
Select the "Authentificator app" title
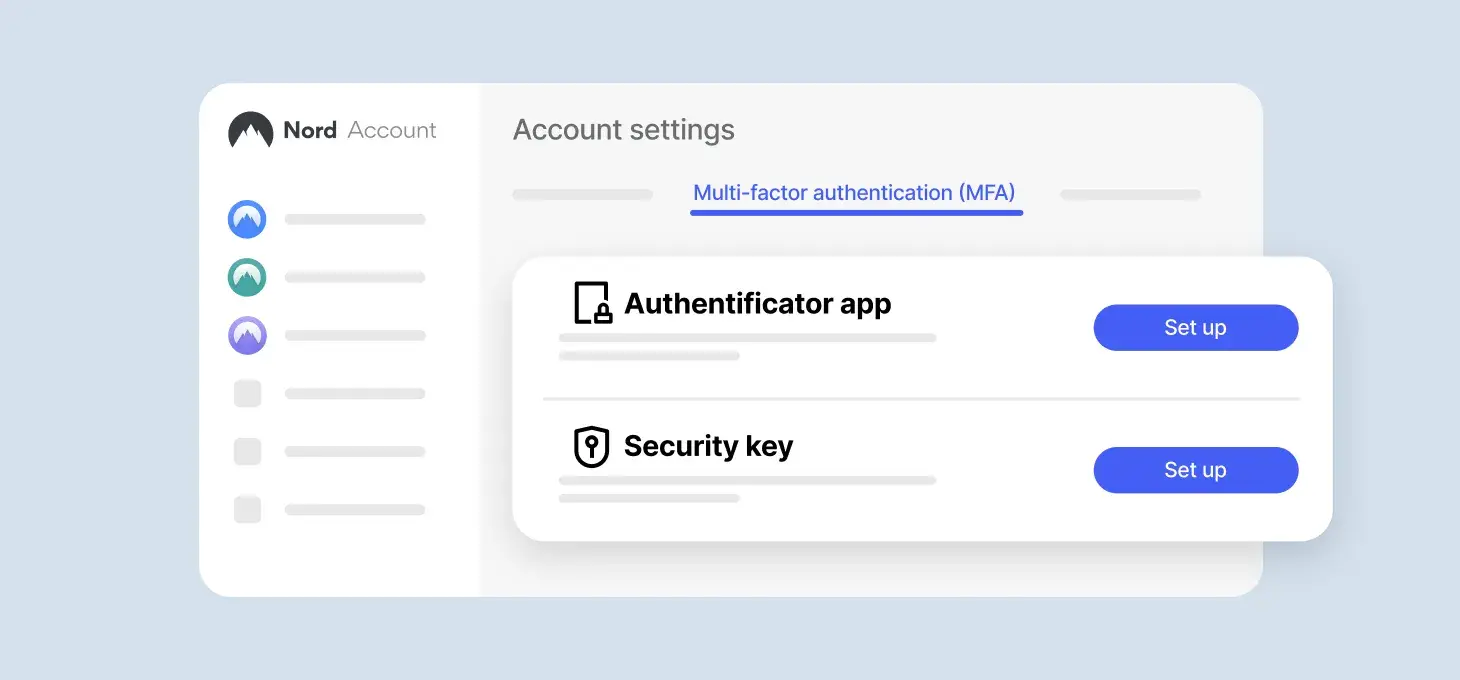click(x=757, y=303)
